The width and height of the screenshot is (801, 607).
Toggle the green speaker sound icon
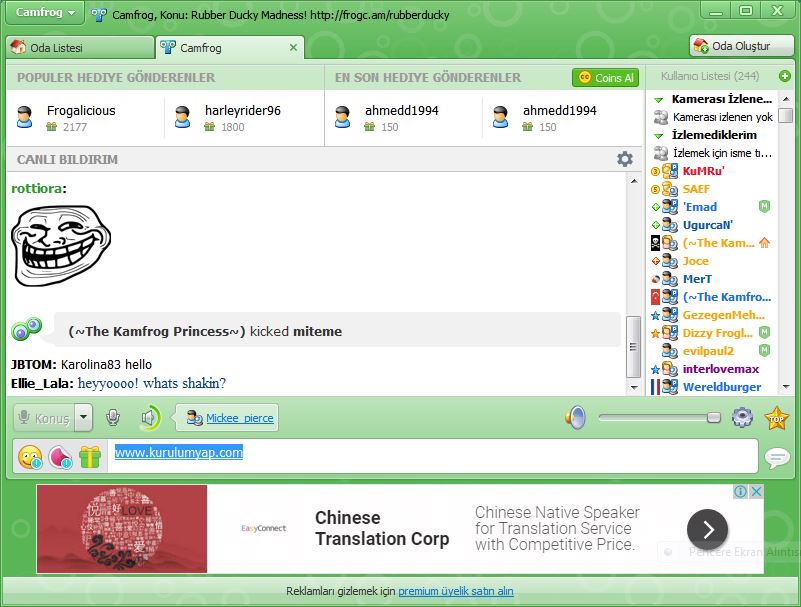coord(150,418)
